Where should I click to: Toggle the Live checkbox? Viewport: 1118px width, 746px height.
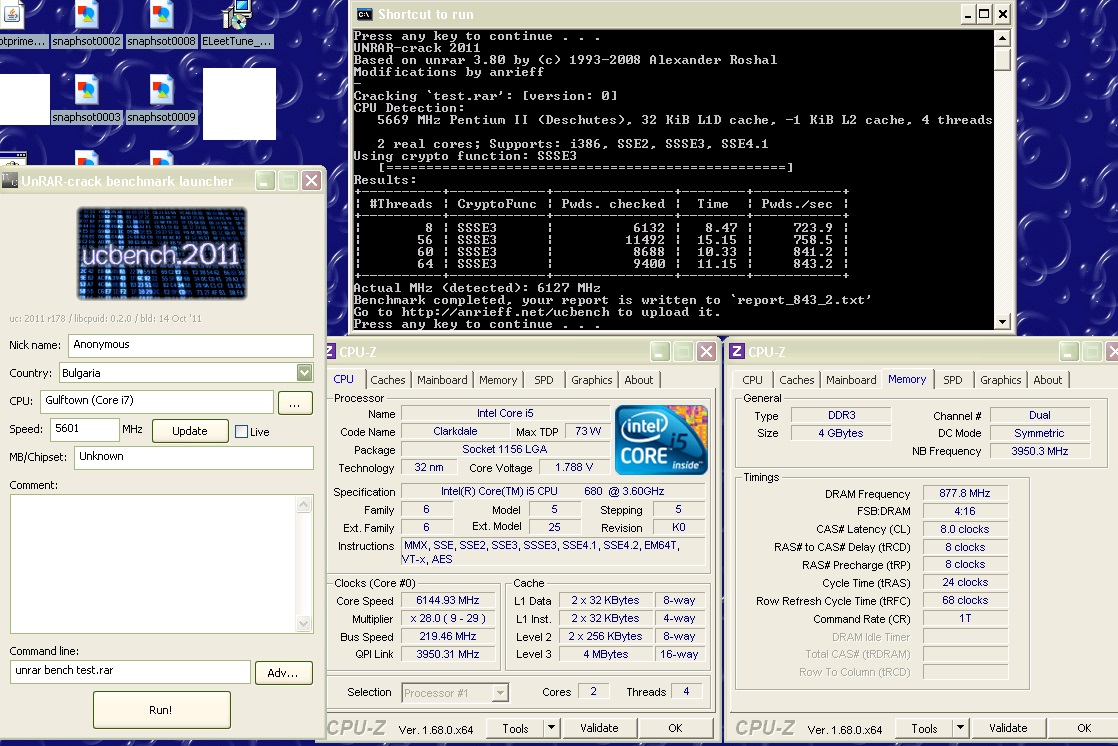(x=242, y=431)
